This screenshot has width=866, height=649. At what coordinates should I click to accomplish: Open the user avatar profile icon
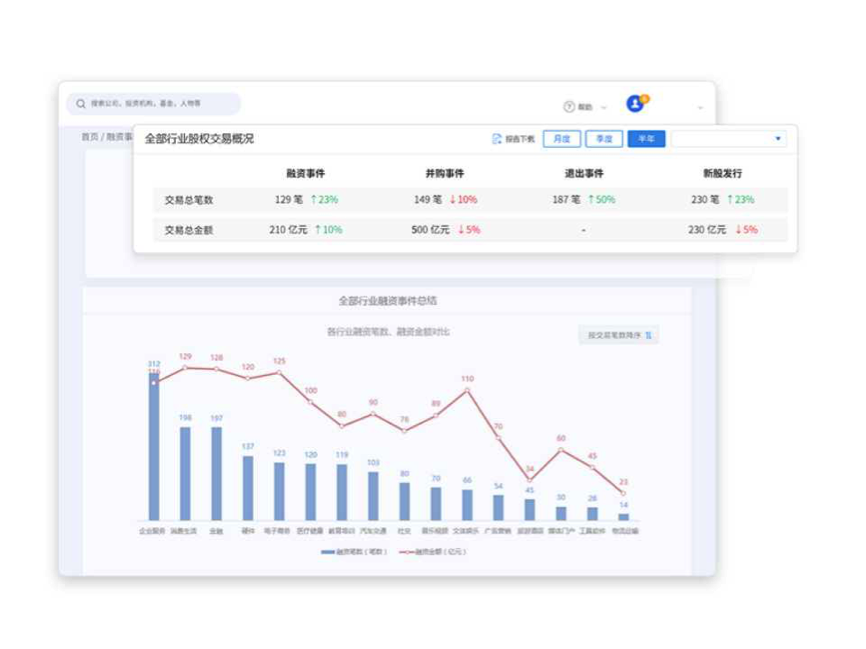pyautogui.click(x=634, y=104)
